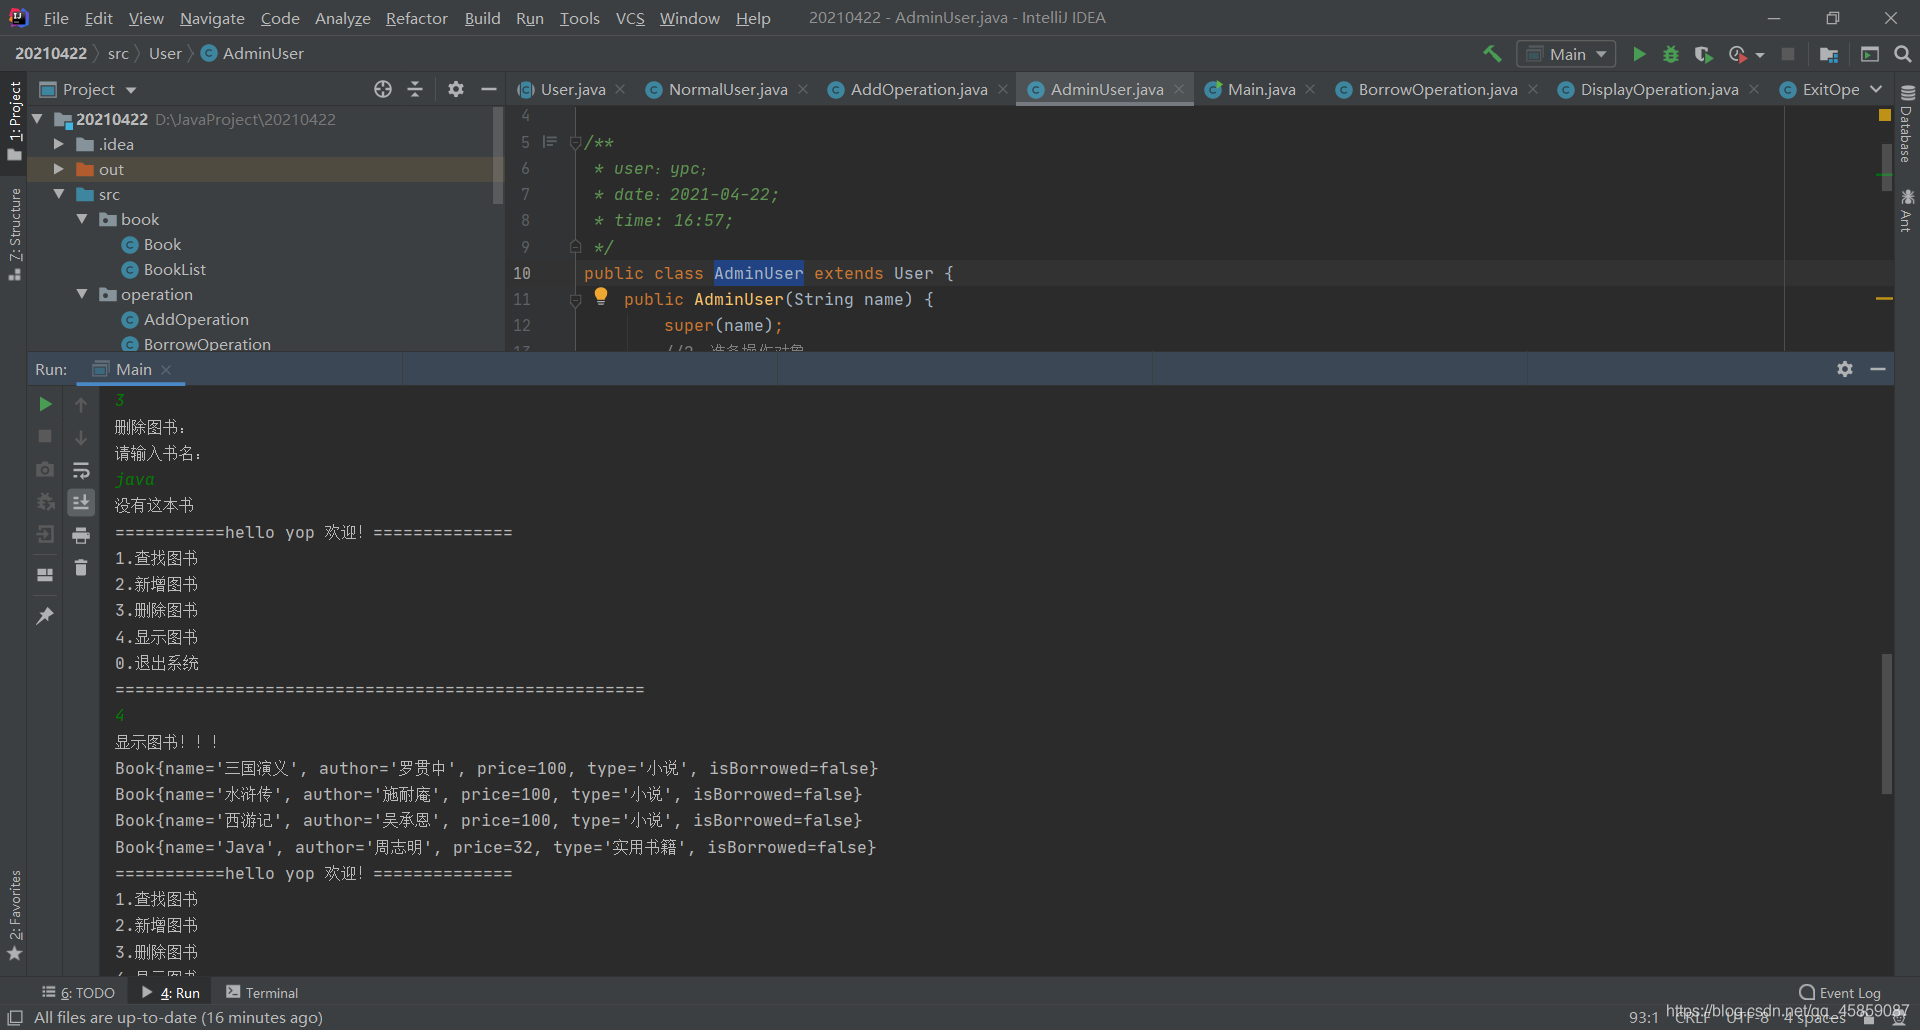Clear all console output with trash icon
The image size is (1920, 1030).
coord(81,568)
